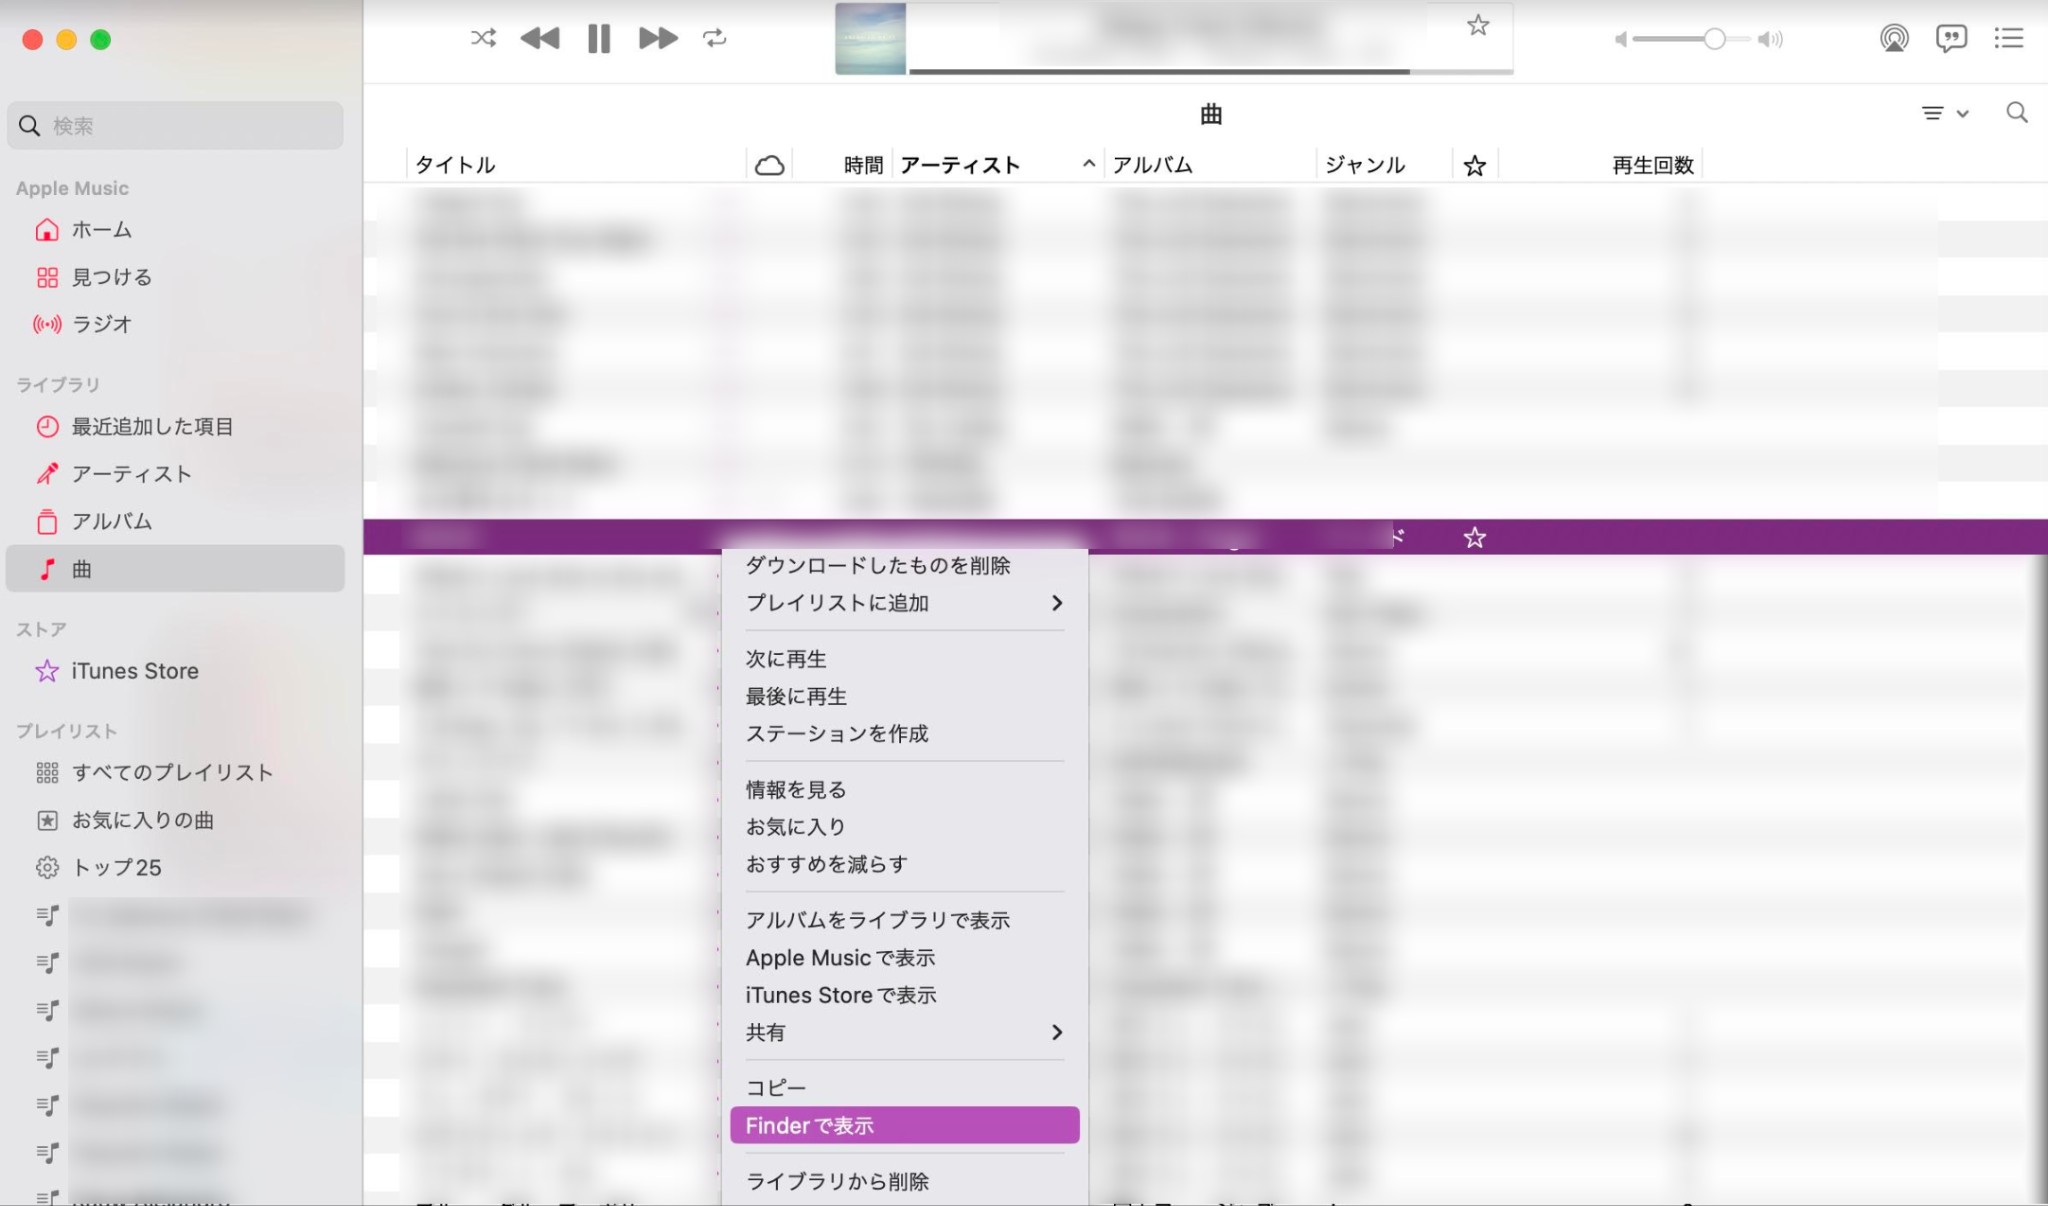Click the iTunes Store star icon
The width and height of the screenshot is (2048, 1206).
click(x=47, y=671)
